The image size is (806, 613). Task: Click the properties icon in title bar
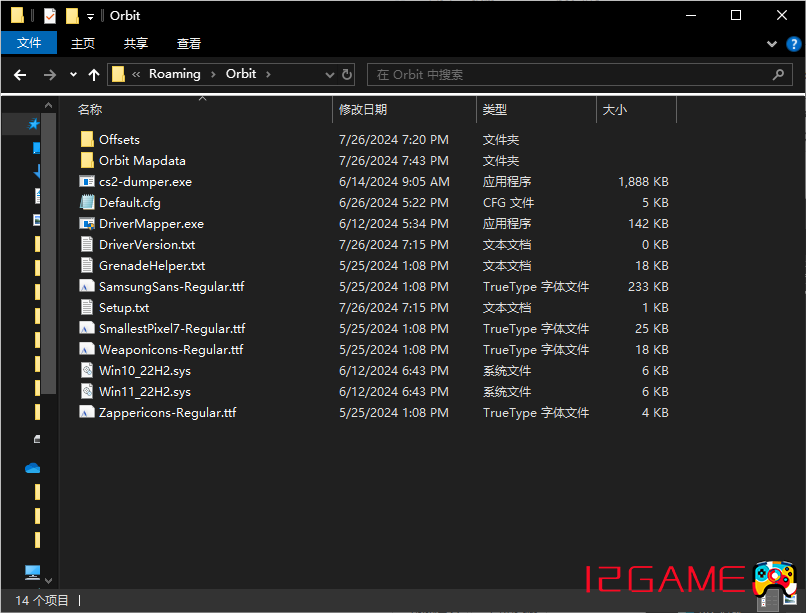point(50,16)
